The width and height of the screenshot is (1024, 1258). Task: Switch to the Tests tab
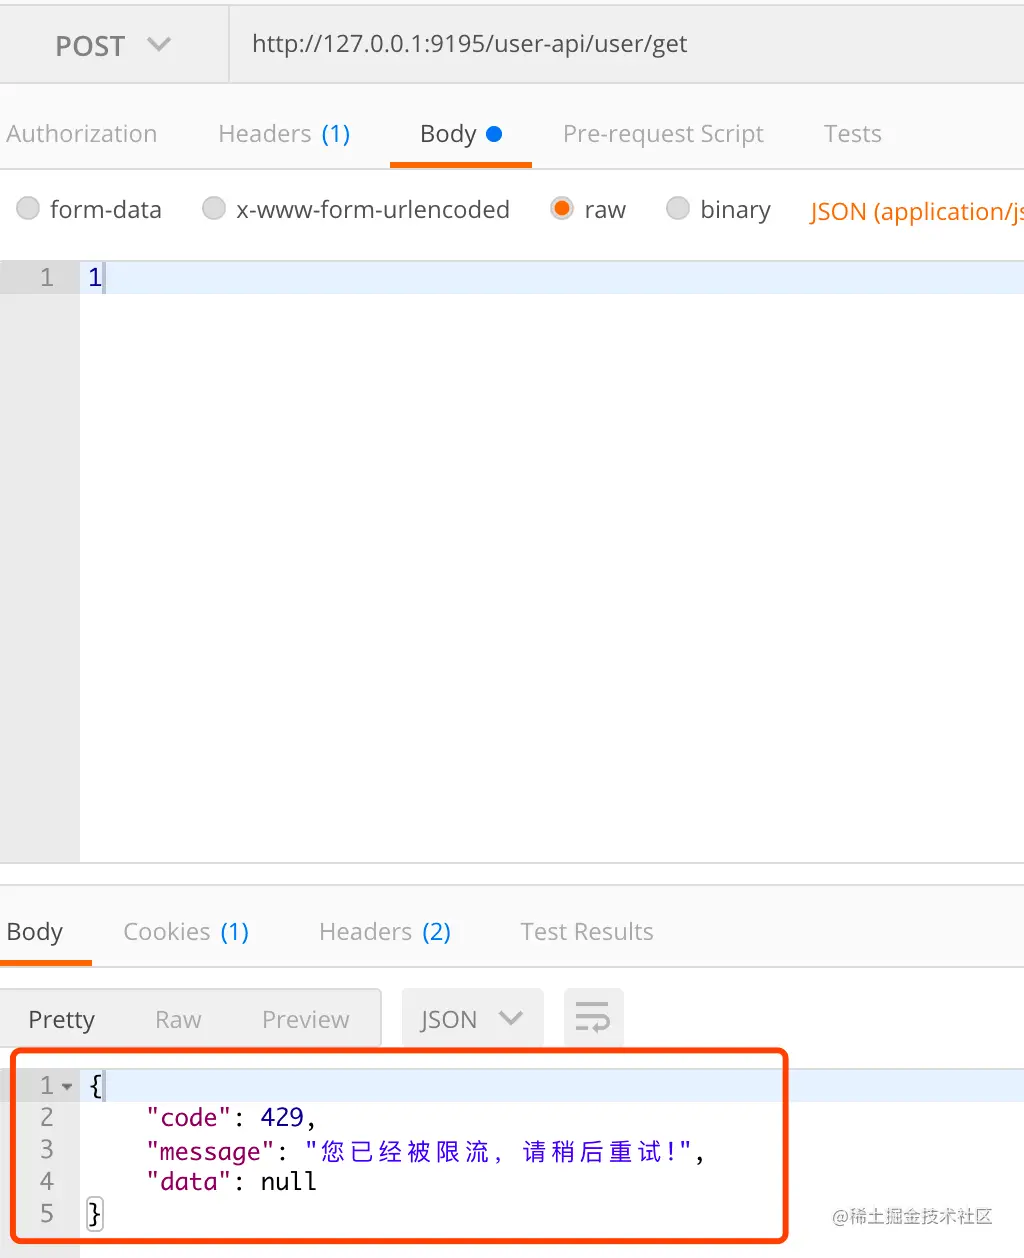coord(852,134)
